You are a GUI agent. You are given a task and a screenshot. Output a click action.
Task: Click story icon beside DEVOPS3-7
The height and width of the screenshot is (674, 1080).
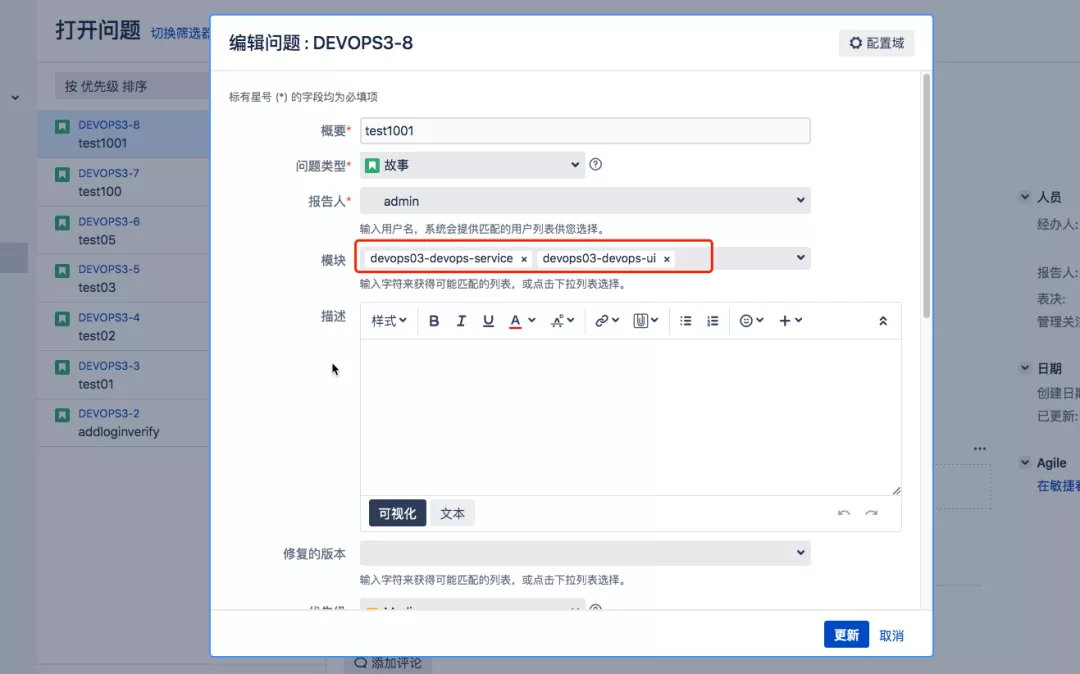(x=62, y=175)
